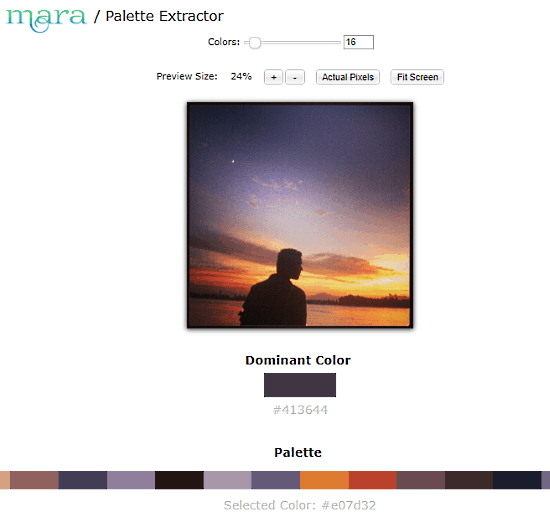This screenshot has height=523, width=550.
Task: Click the sunset silhouette preview image
Action: coord(300,215)
